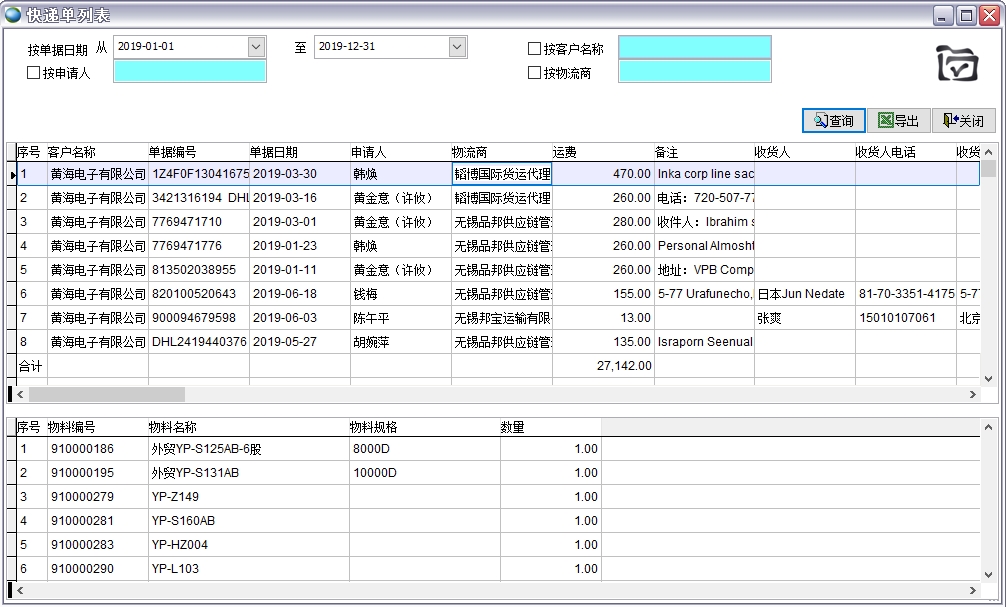This screenshot has width=1007, height=607.
Task: Select material row 910000195
Action: pos(82,473)
